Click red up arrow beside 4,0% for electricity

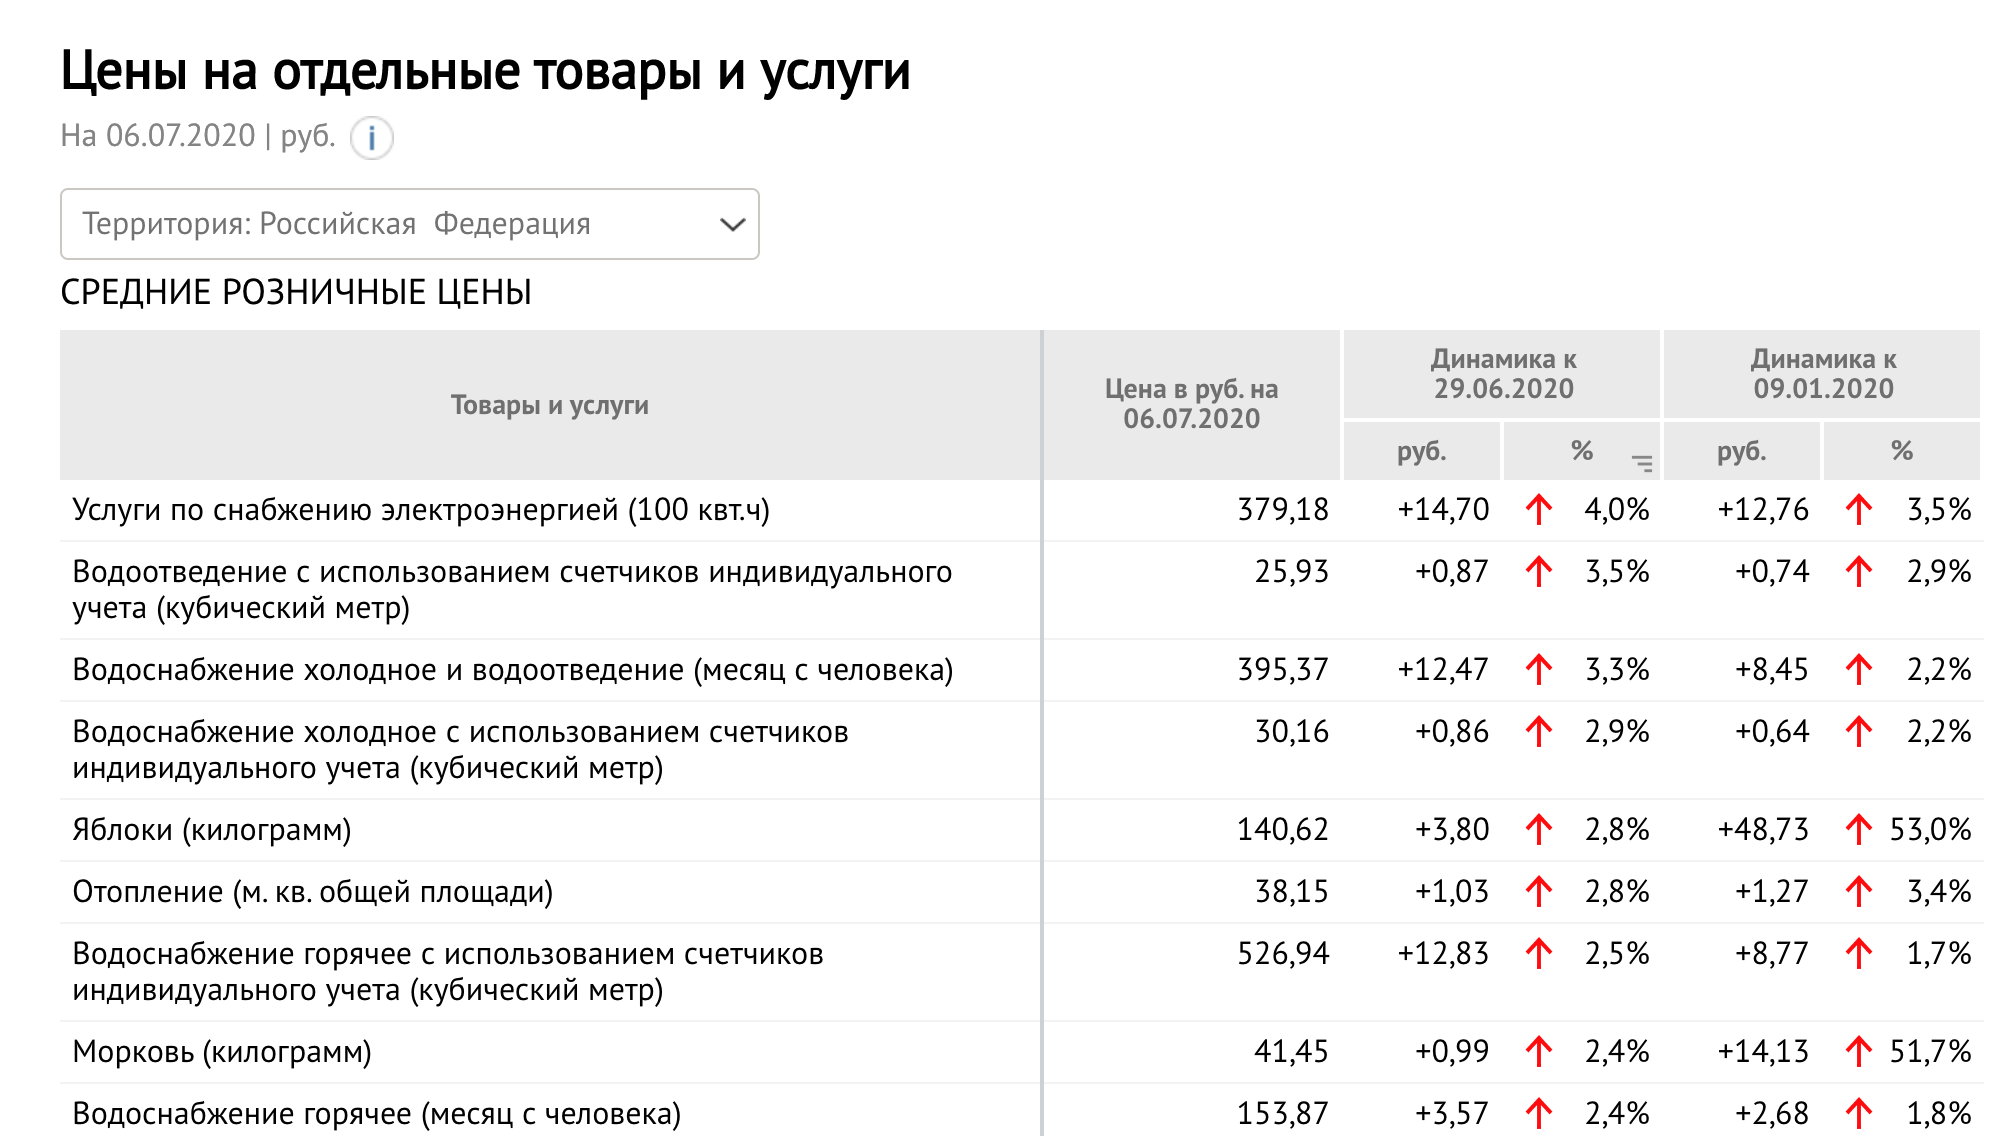pyautogui.click(x=1539, y=510)
